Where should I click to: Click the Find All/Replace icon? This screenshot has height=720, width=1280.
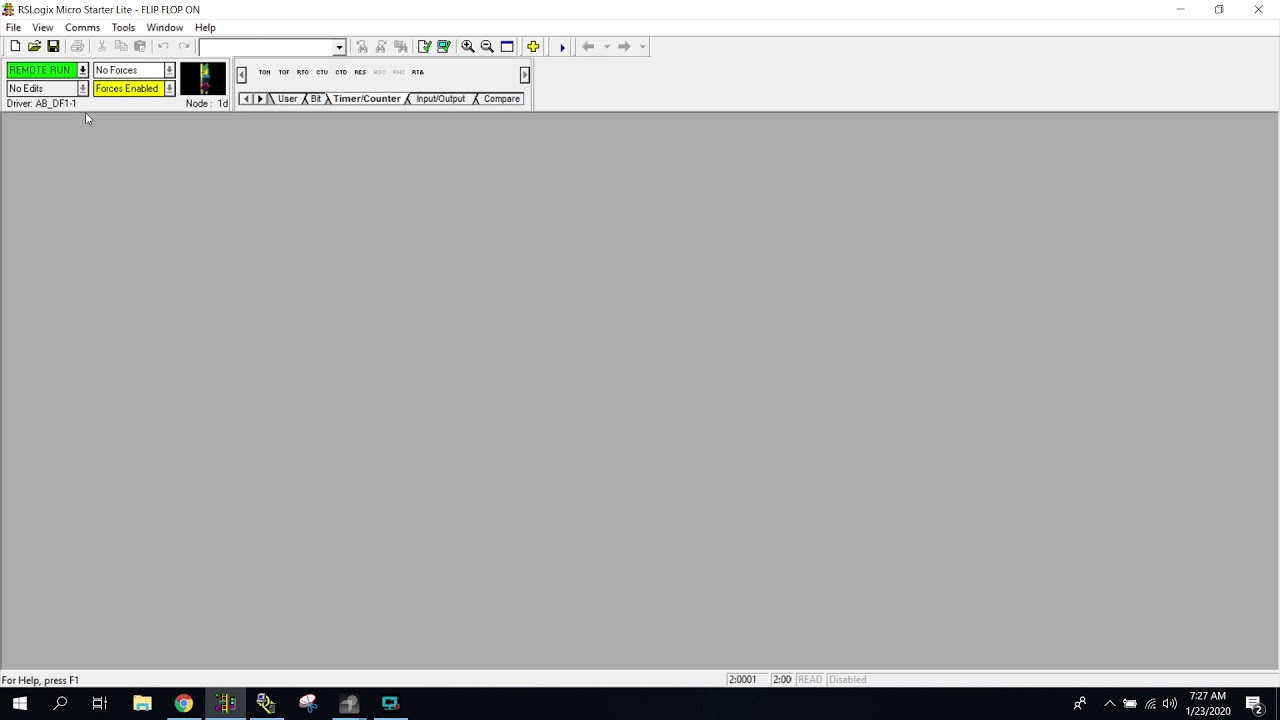(401, 46)
